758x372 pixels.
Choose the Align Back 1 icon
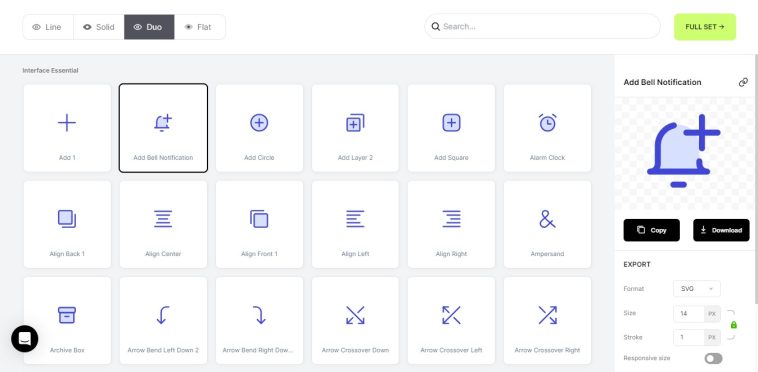coord(67,224)
